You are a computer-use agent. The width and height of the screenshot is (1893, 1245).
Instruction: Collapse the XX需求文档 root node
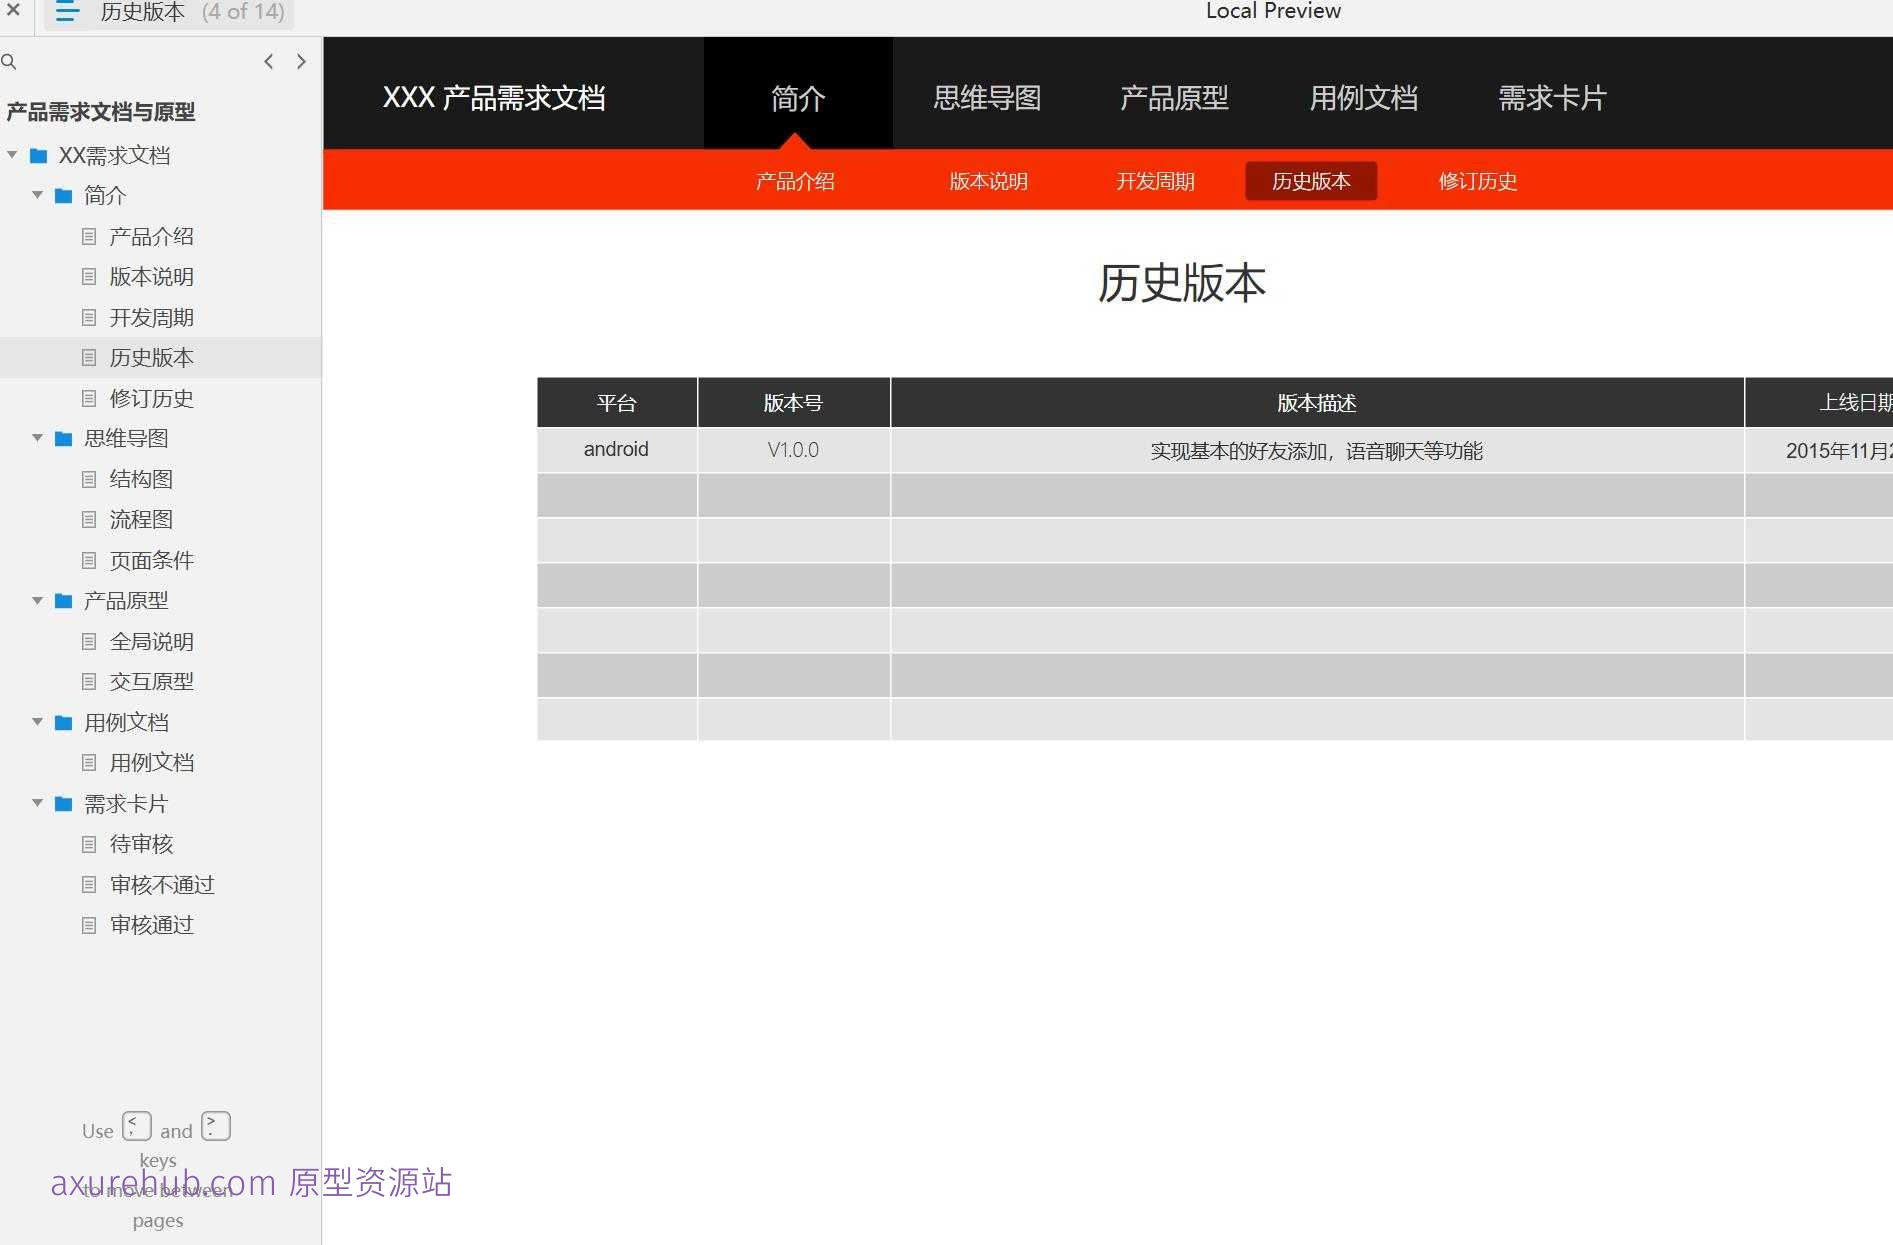coord(12,155)
